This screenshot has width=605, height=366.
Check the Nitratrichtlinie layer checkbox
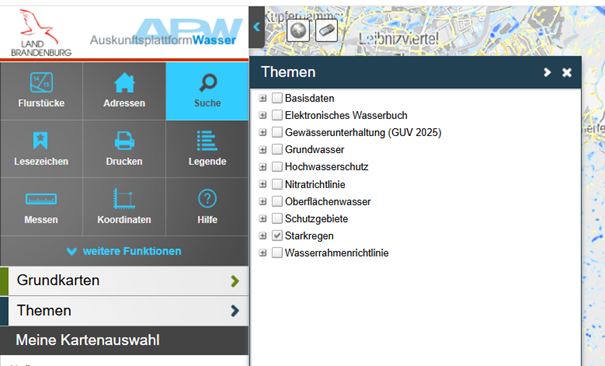(277, 184)
